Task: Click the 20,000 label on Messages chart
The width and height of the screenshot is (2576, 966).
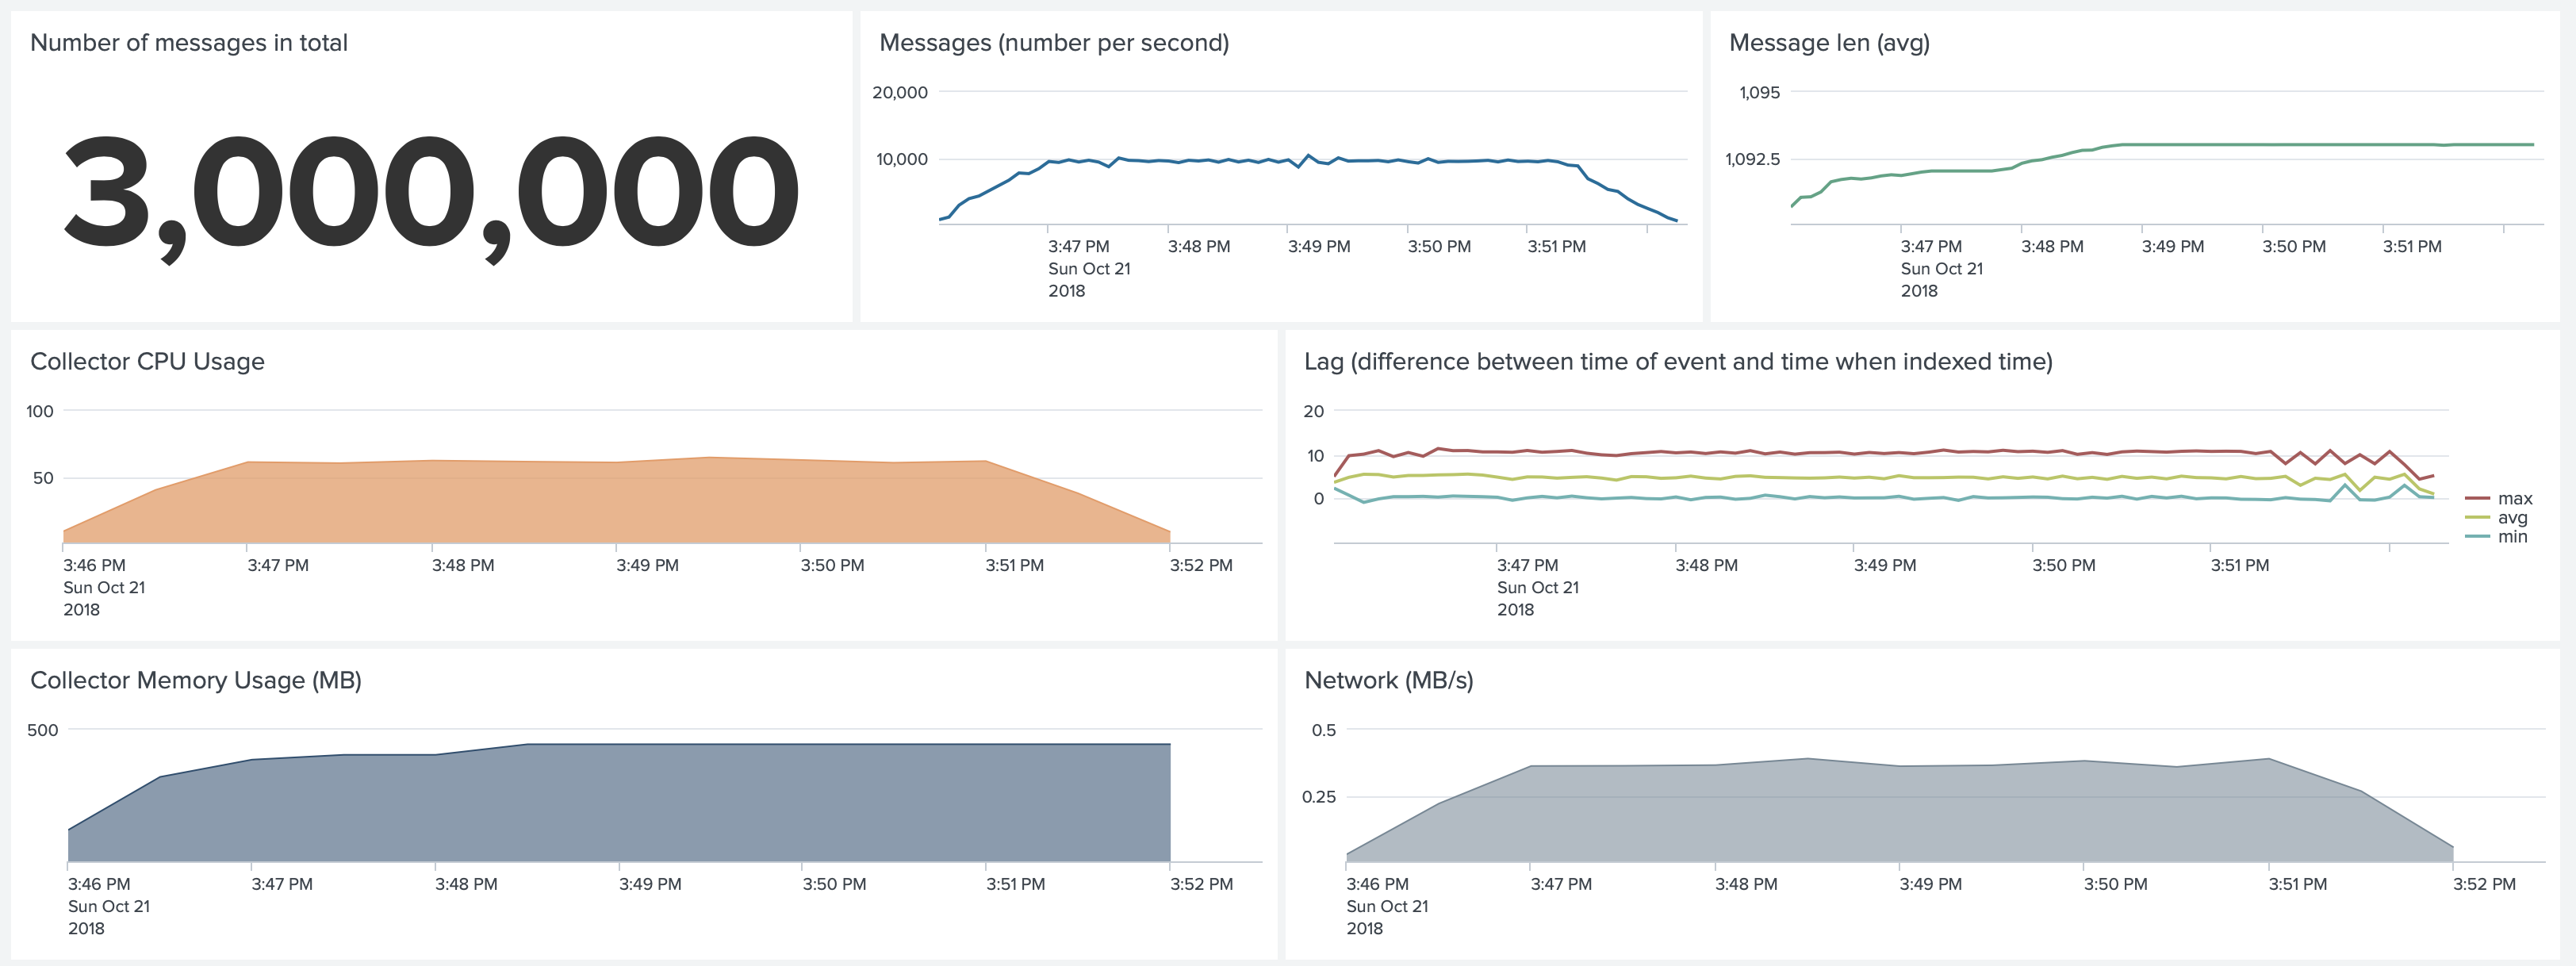Action: point(900,92)
